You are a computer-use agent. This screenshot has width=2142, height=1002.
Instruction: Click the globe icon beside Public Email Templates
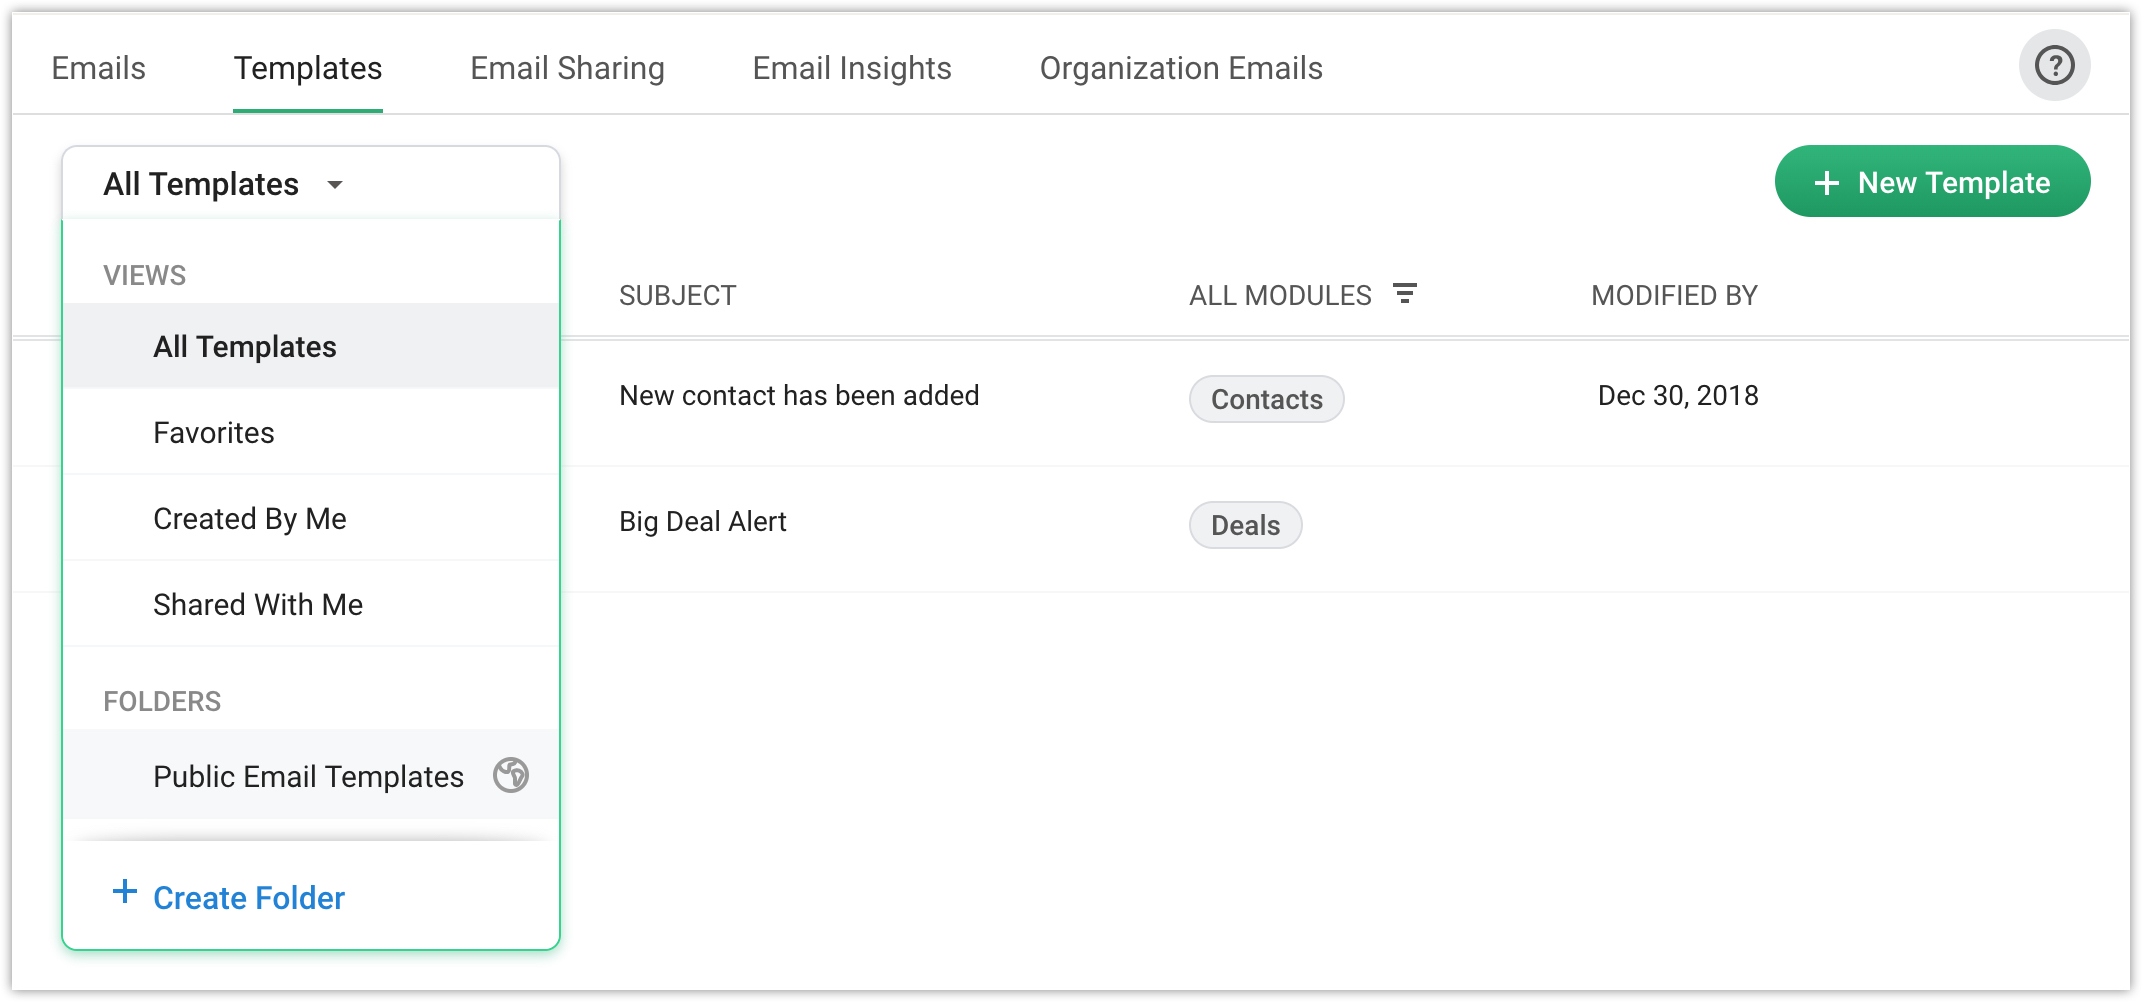[511, 775]
